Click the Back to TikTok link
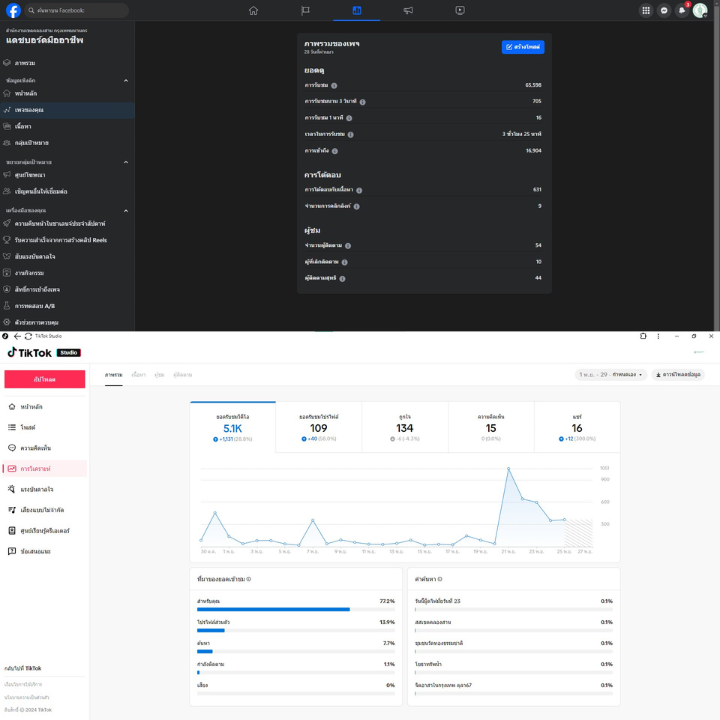The height and width of the screenshot is (720, 720). 23,668
